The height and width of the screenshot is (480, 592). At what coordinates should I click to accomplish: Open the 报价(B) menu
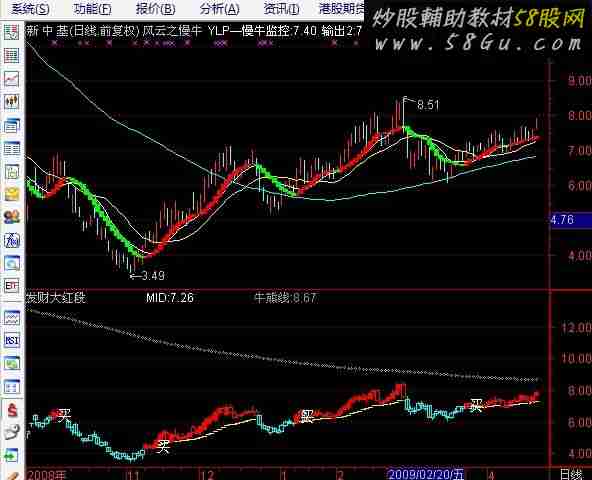pos(156,8)
